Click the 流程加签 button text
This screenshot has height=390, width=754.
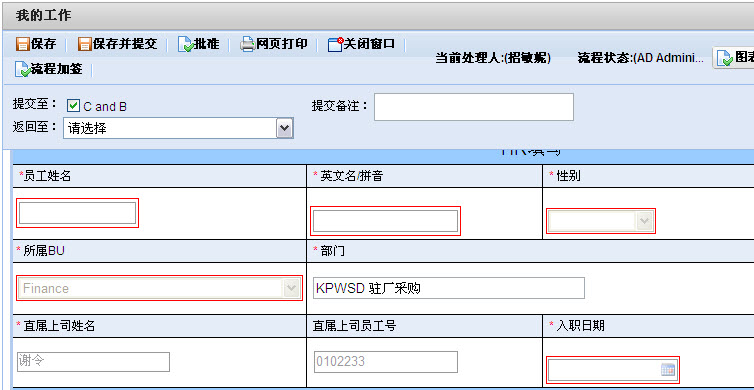tap(57, 69)
